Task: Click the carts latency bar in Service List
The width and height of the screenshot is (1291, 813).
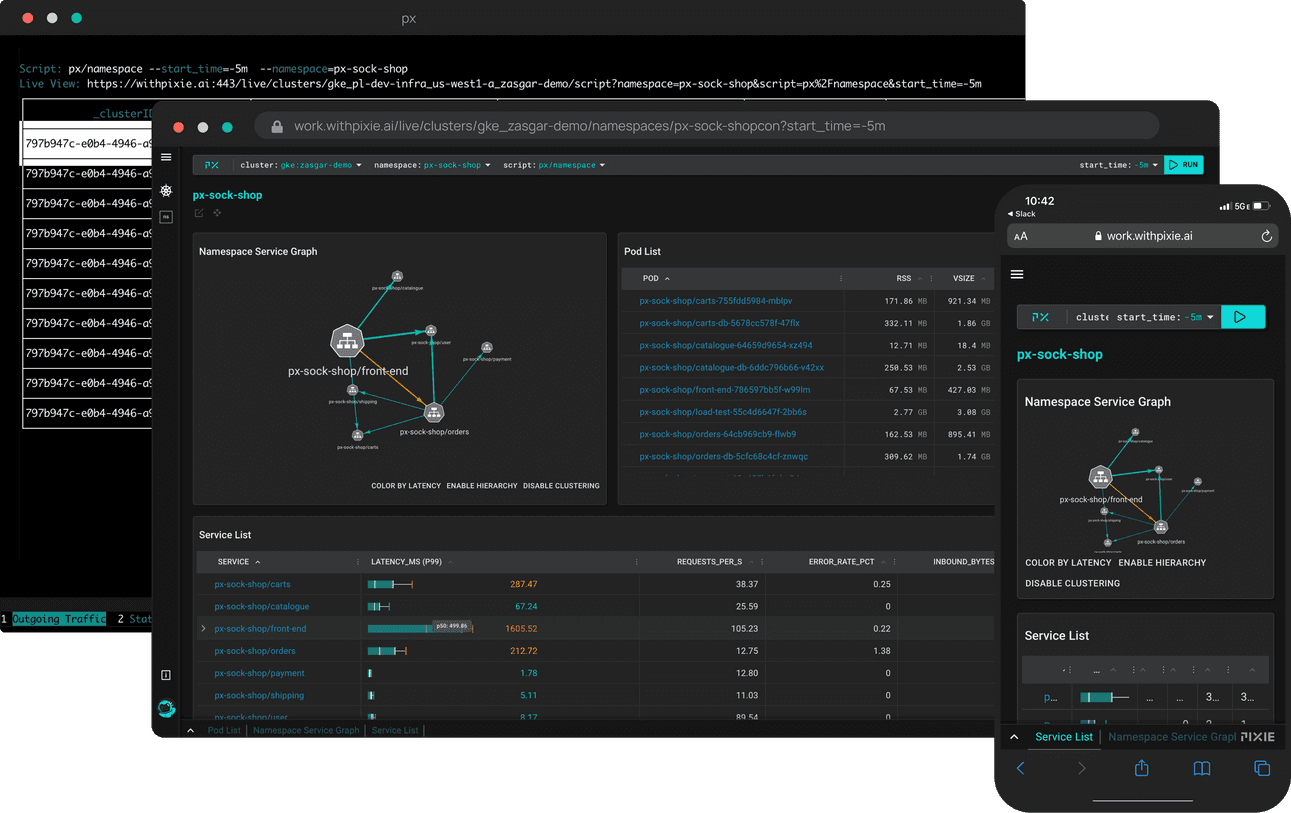Action: tap(390, 584)
